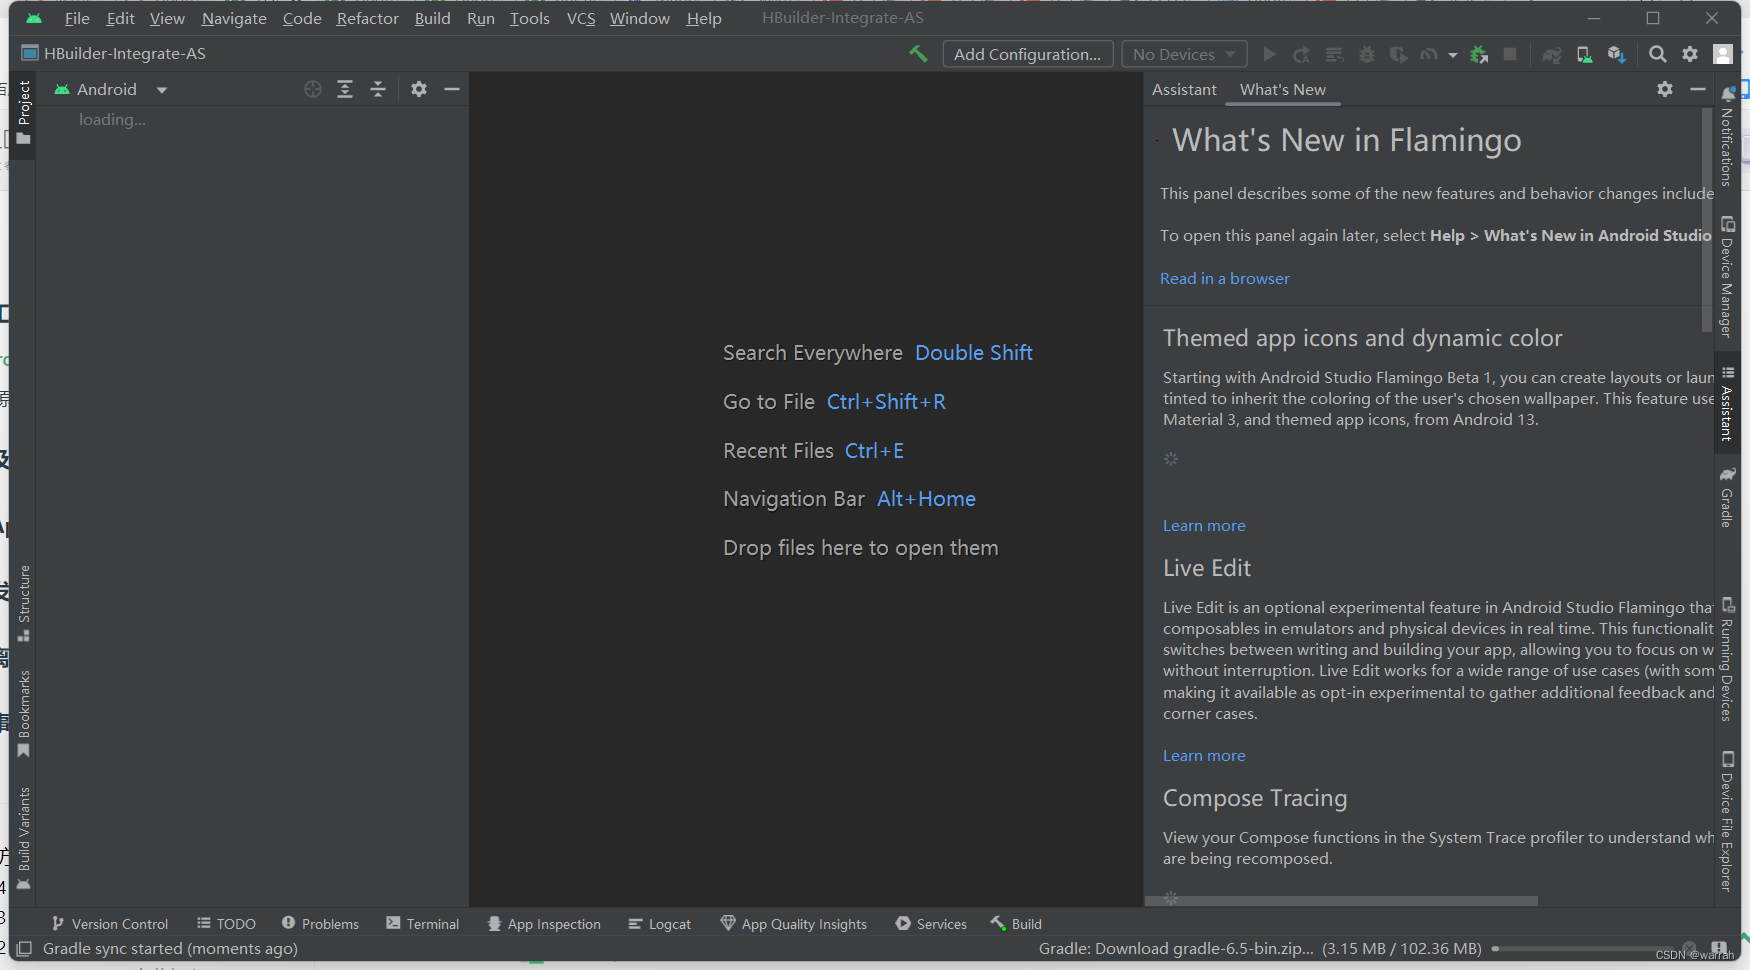Hide the Assistant panel with minus icon
The height and width of the screenshot is (970, 1750).
1698,89
